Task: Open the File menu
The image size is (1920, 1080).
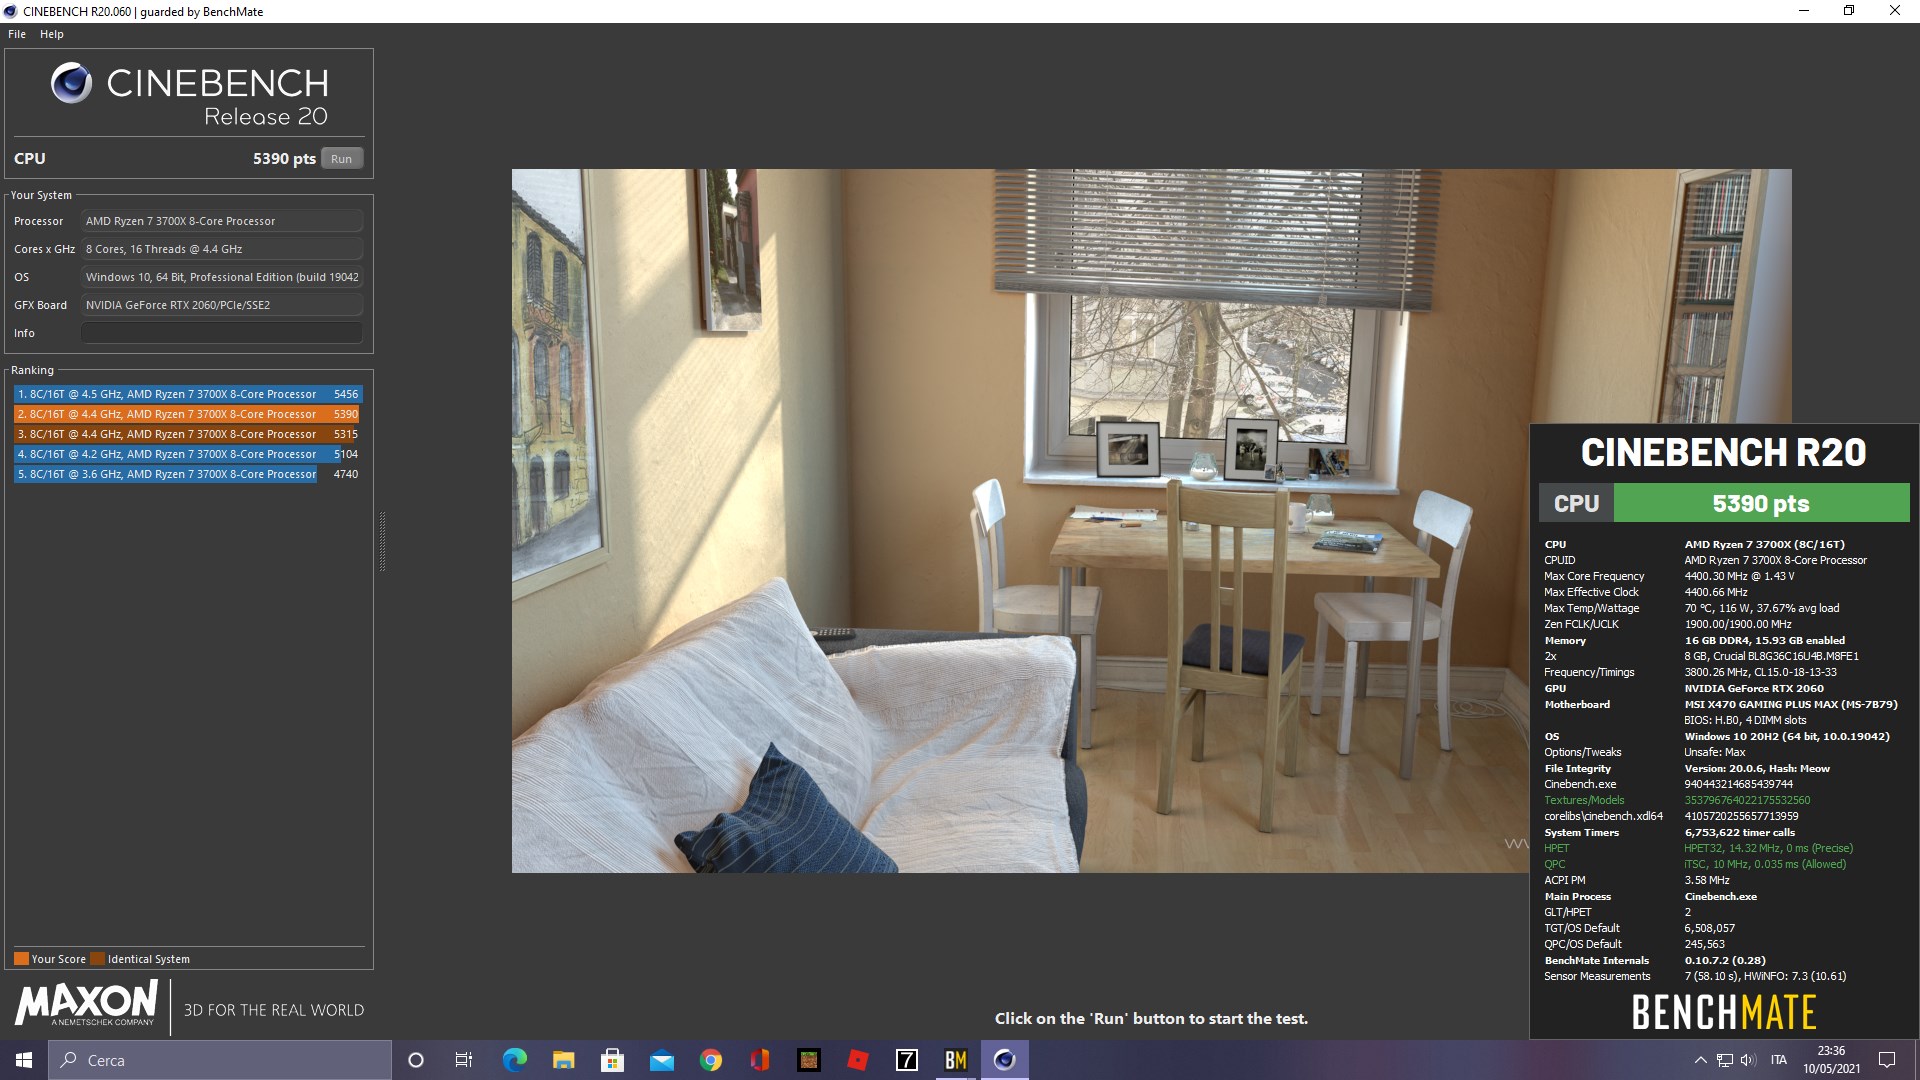Action: [17, 34]
